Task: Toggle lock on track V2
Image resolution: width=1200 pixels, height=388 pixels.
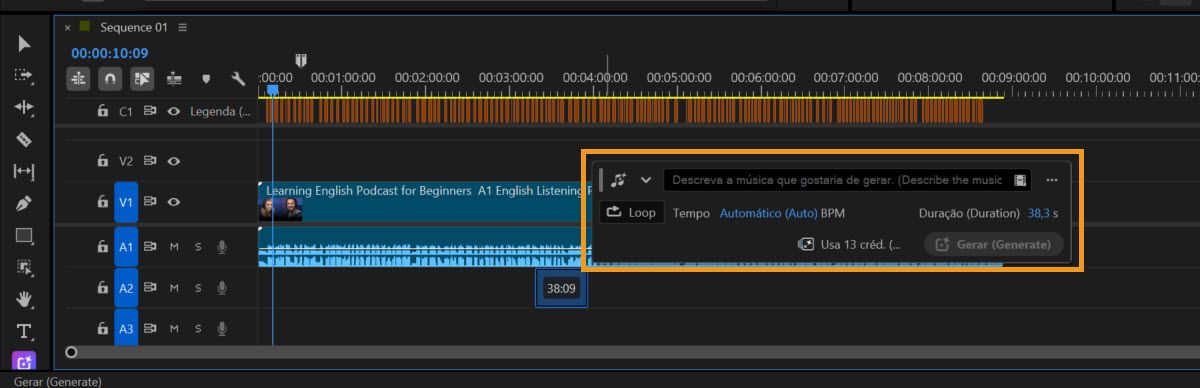Action: pyautogui.click(x=102, y=160)
